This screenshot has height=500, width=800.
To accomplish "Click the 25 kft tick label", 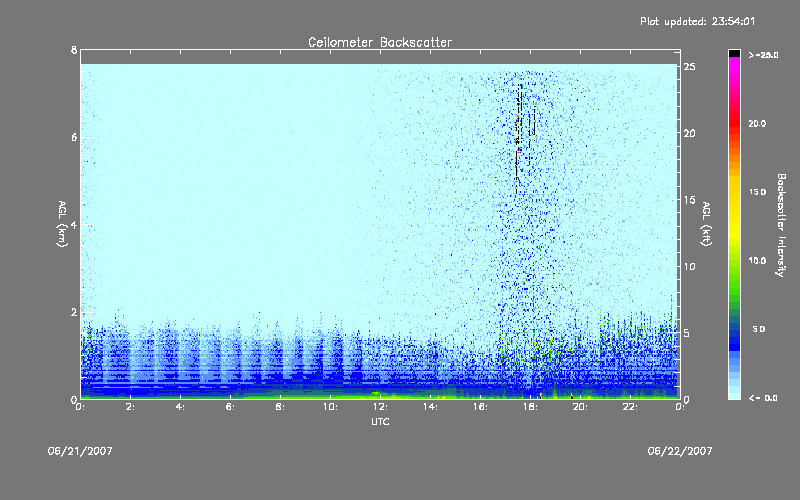I will click(689, 67).
